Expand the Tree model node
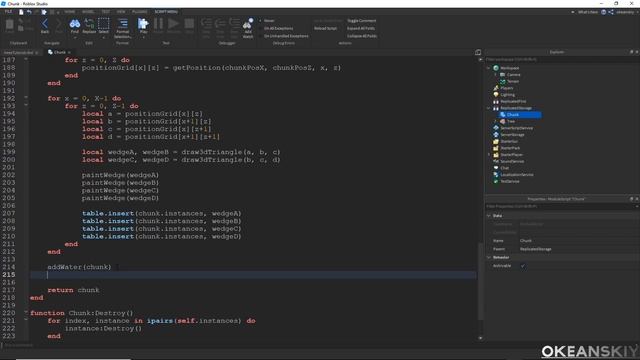Screen dimensions: 640x360 [x=496, y=121]
